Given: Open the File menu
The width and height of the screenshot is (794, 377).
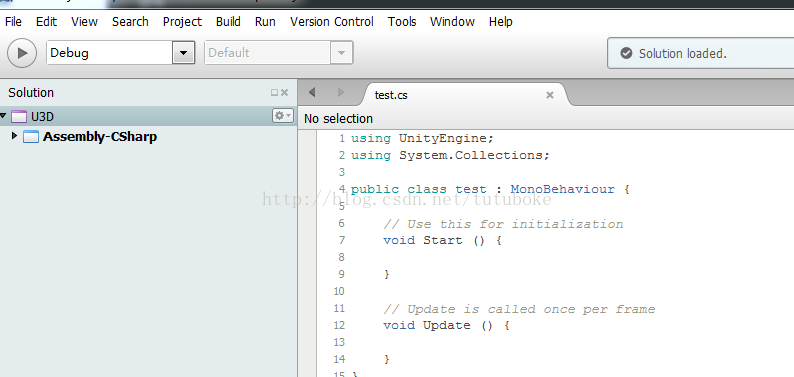Looking at the screenshot, I should (13, 22).
